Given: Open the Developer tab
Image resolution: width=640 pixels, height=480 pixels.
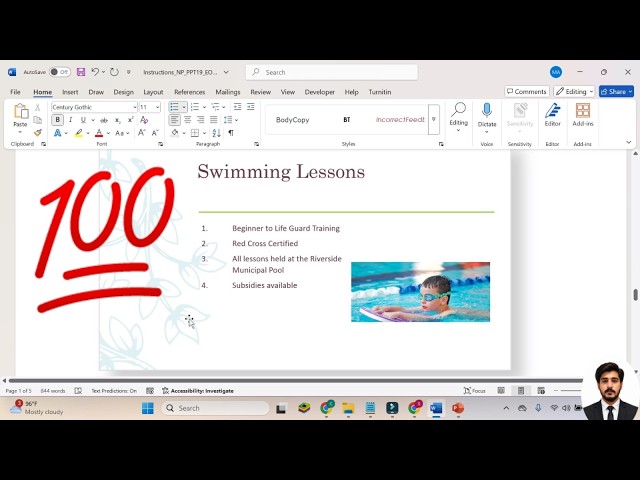Looking at the screenshot, I should point(320,92).
